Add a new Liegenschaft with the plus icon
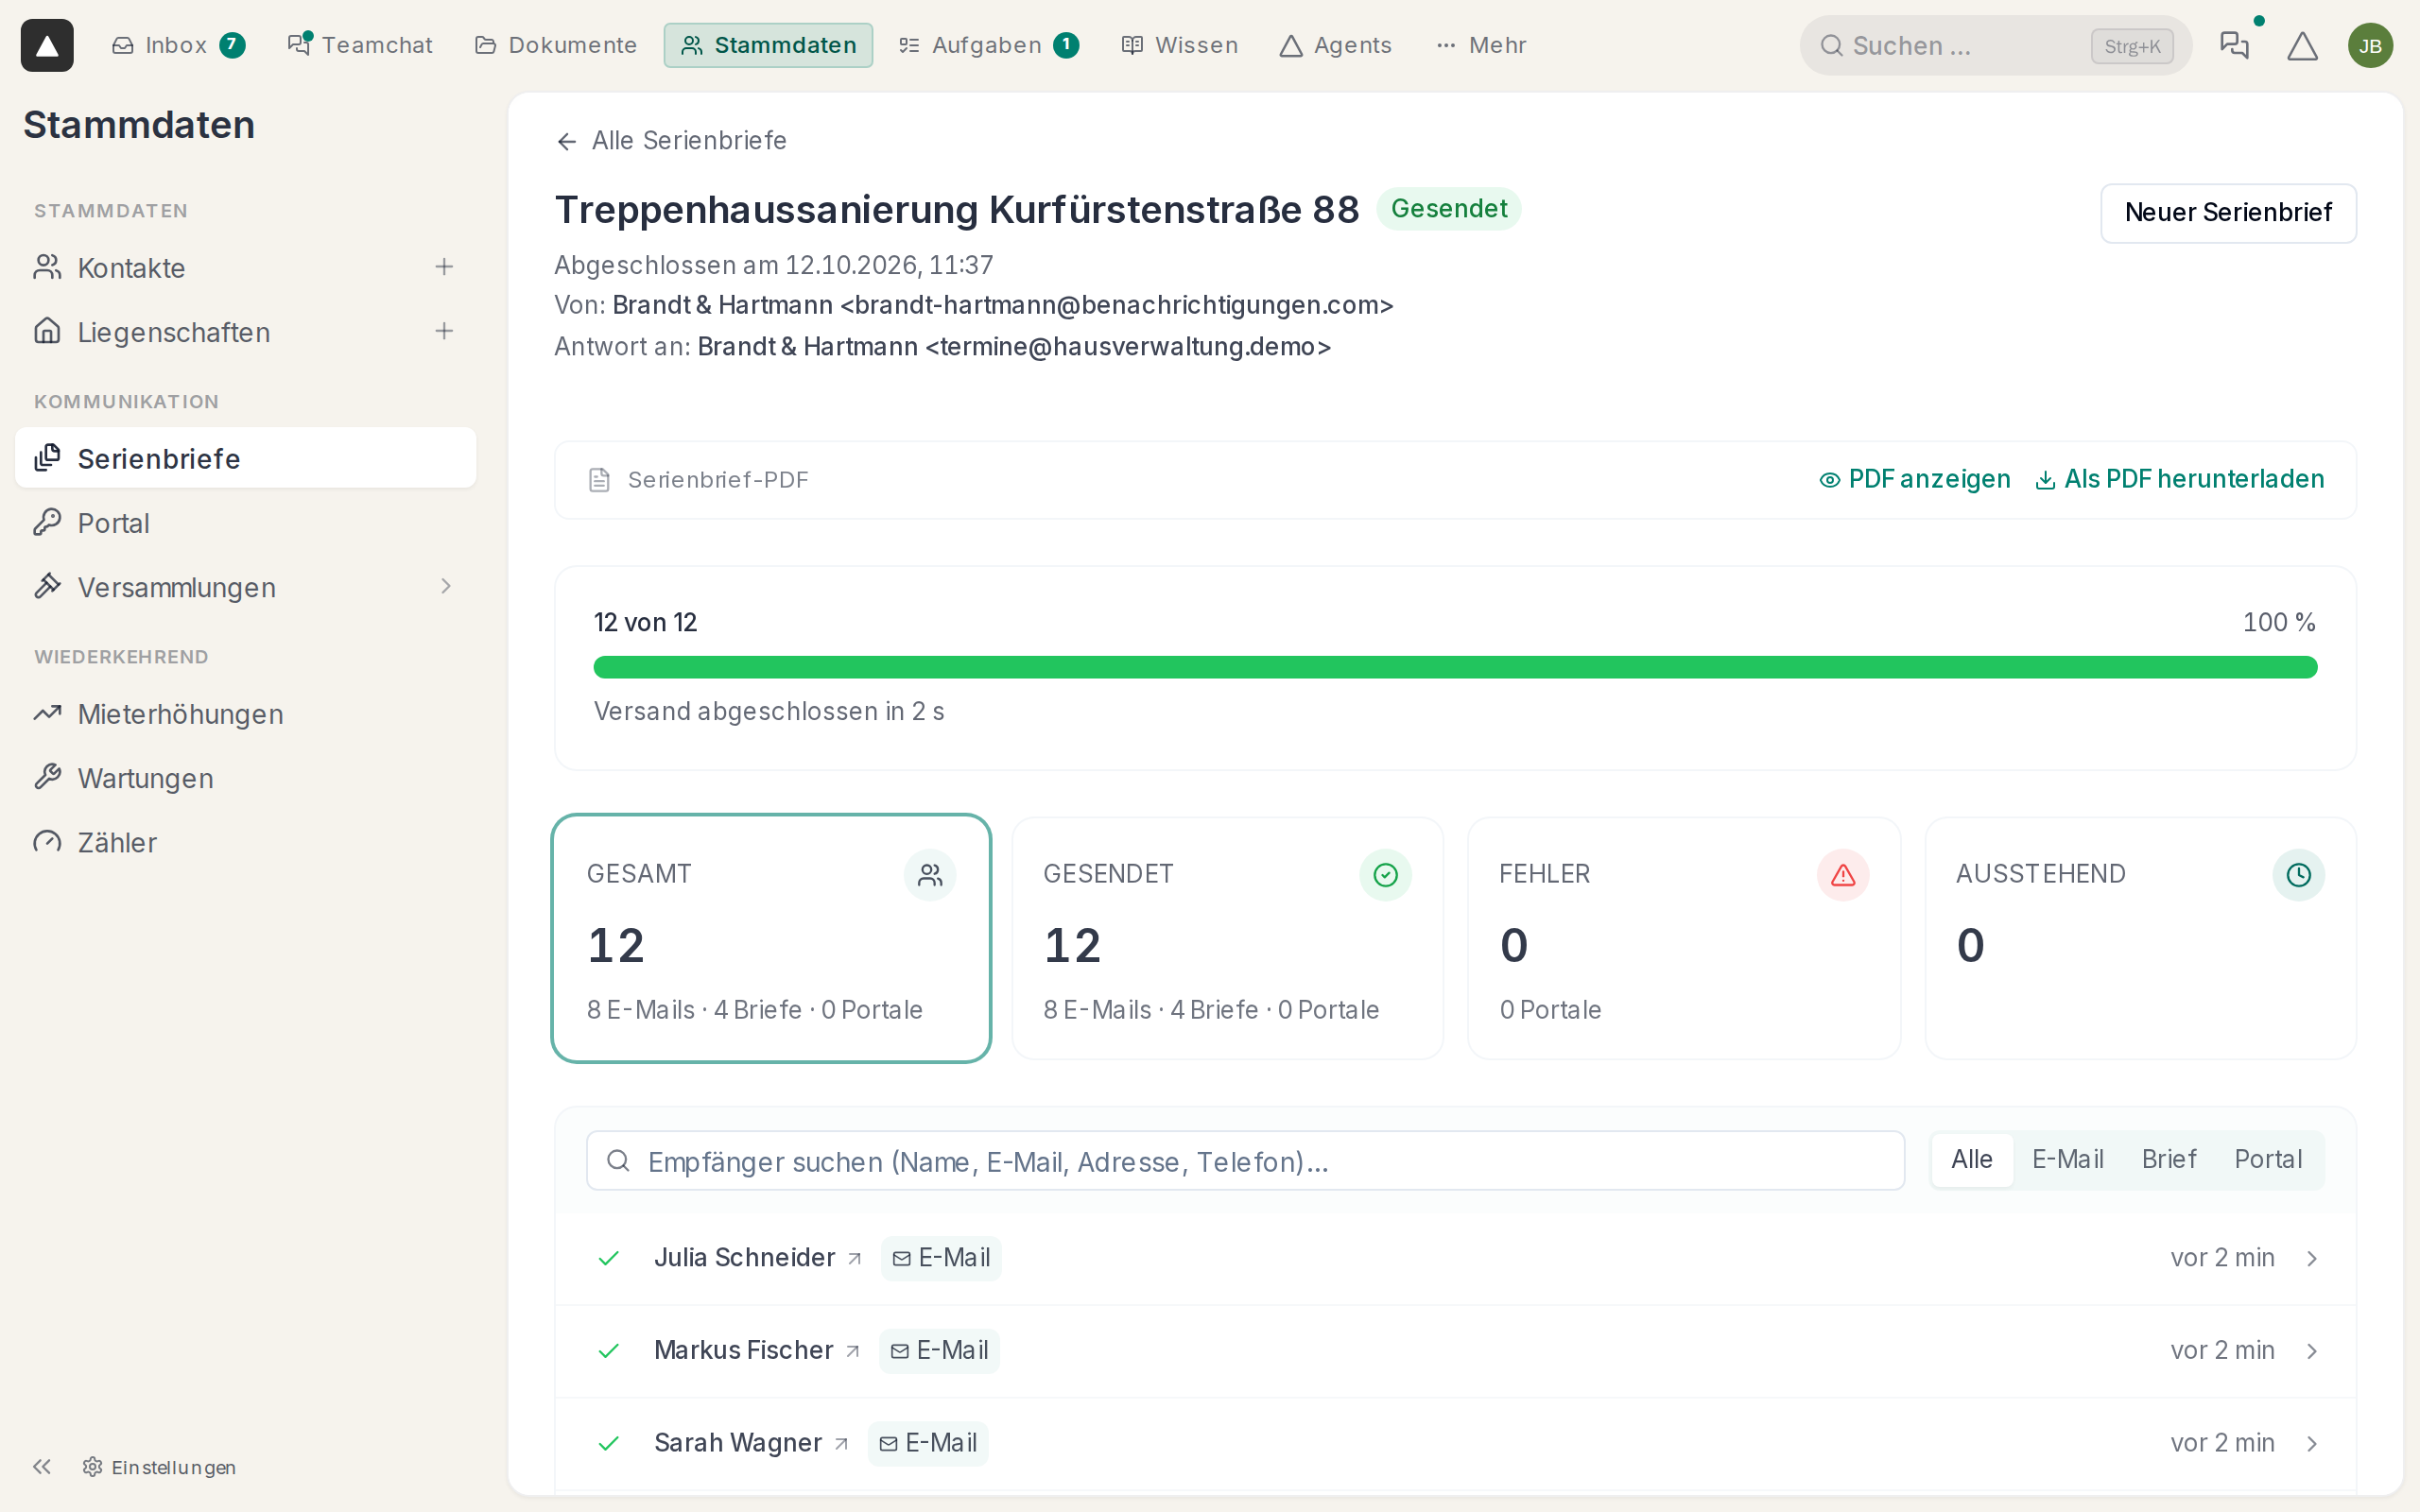This screenshot has width=2420, height=1512. click(444, 331)
